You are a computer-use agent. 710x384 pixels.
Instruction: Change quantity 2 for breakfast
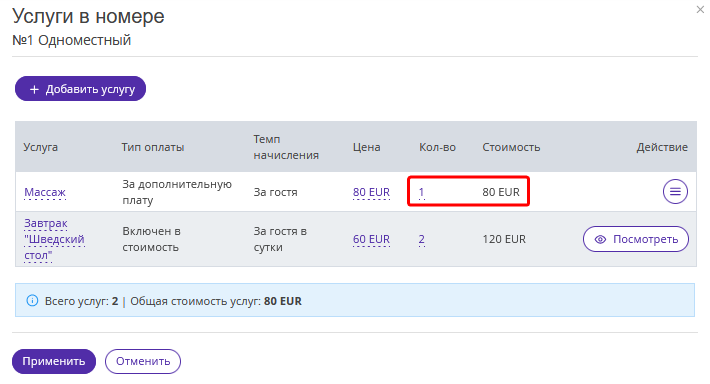pyautogui.click(x=422, y=239)
